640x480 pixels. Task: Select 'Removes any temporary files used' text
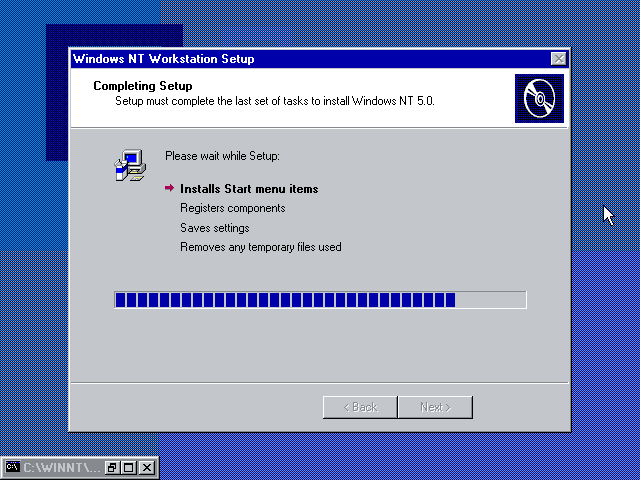(x=261, y=247)
